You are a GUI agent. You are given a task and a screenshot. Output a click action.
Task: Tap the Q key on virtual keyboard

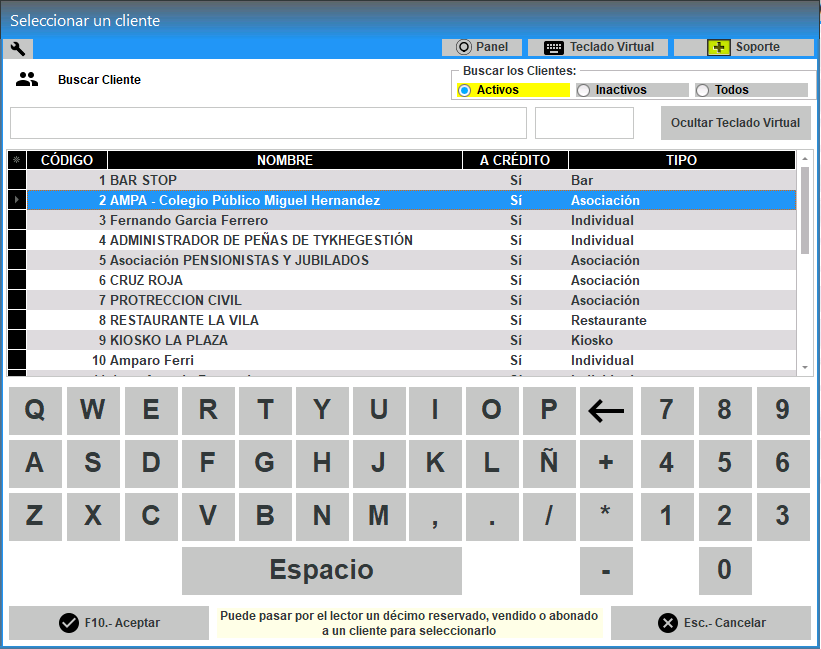point(35,411)
